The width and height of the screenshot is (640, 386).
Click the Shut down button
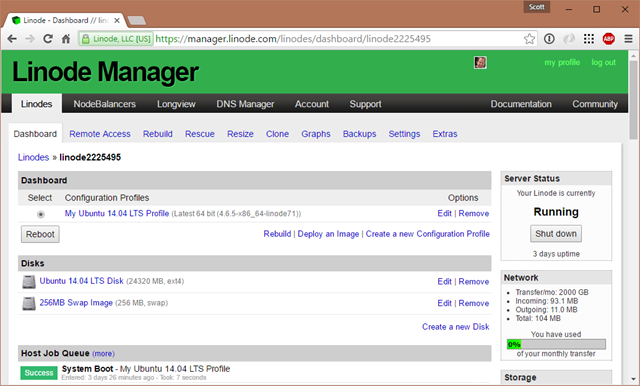coord(556,234)
